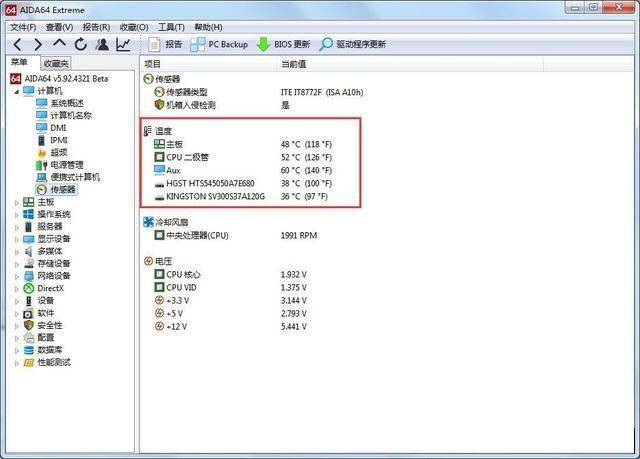Open the graph chart toolbar icon

pyautogui.click(x=123, y=44)
